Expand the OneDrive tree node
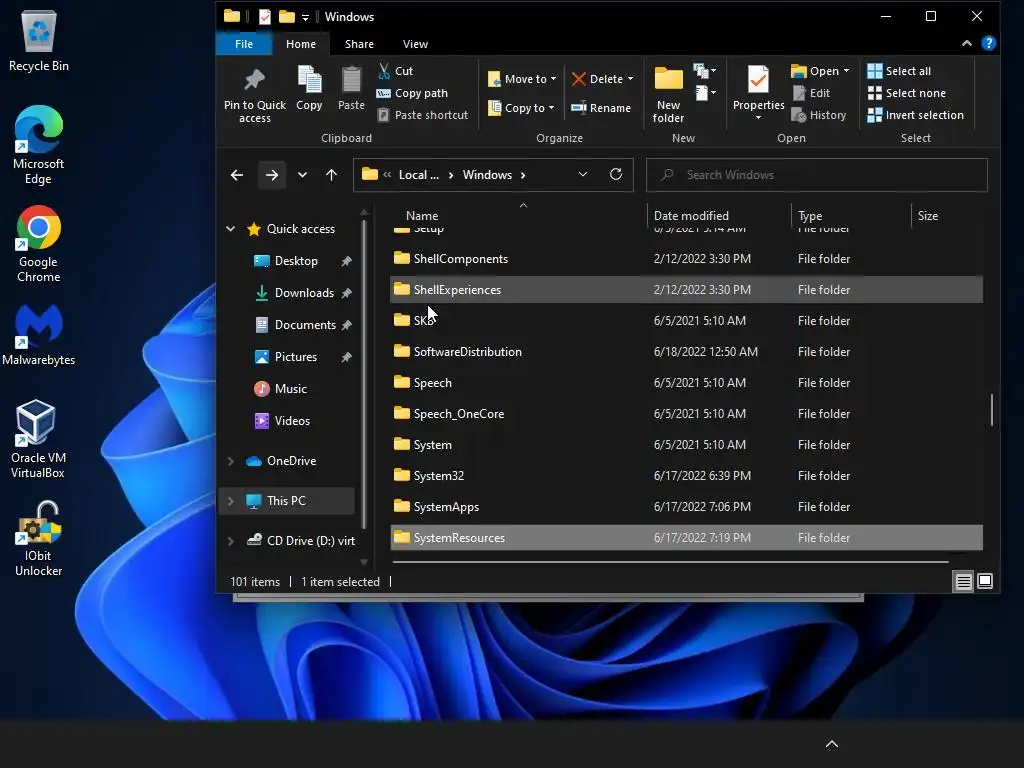1024x768 pixels. (231, 461)
